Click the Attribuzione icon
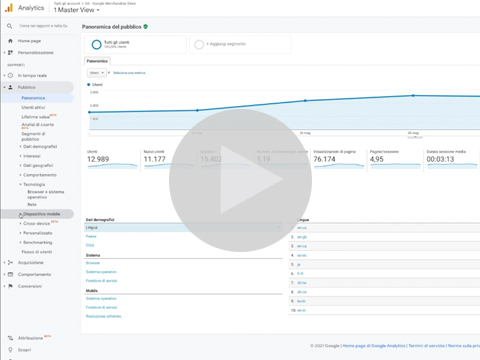Image resolution: width=480 pixels, height=360 pixels. 10,338
